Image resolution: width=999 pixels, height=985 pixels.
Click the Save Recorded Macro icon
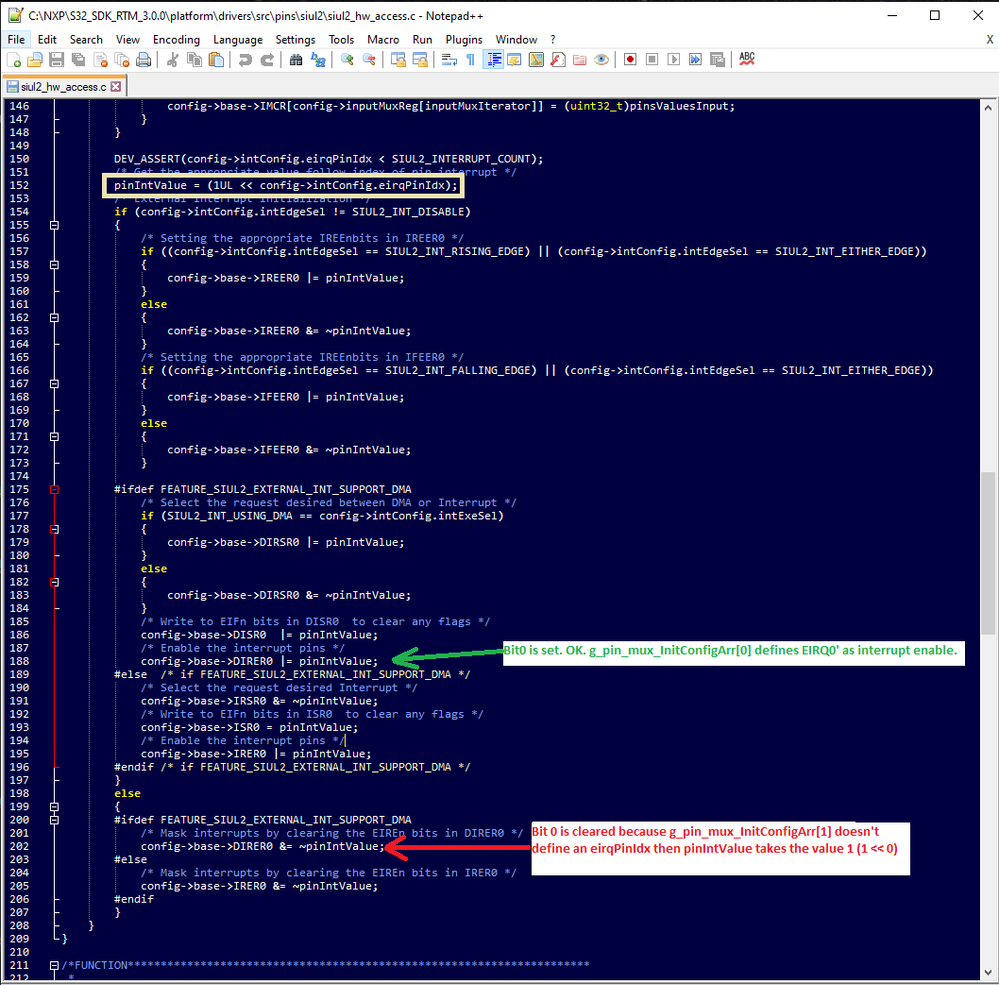pyautogui.click(x=717, y=60)
